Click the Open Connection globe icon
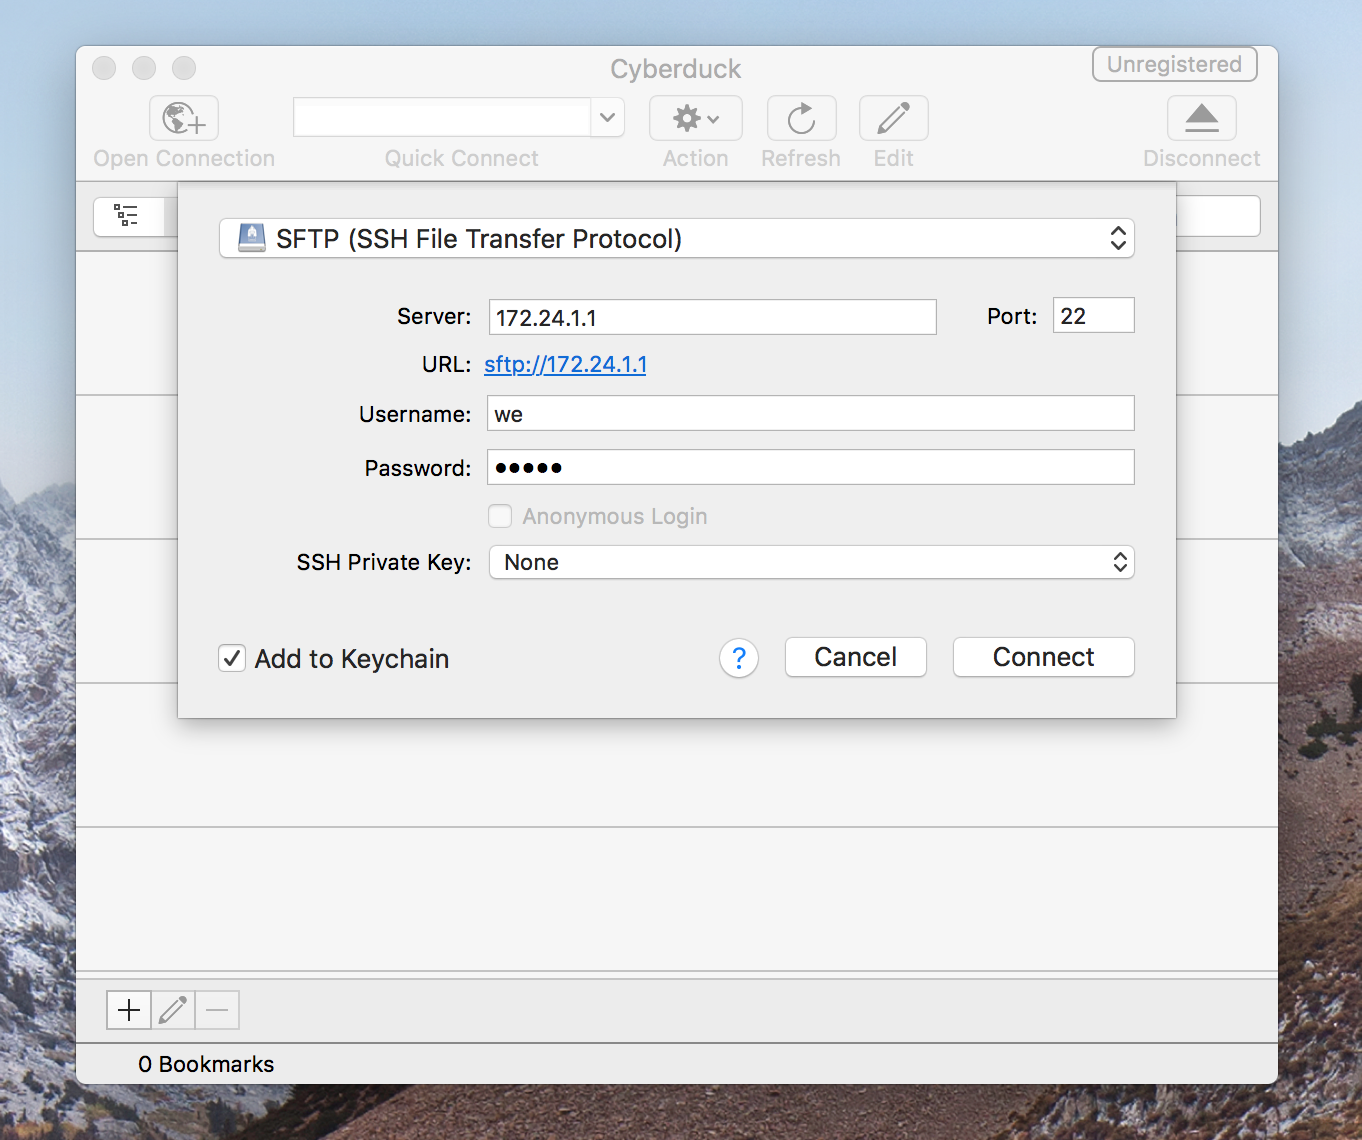Viewport: 1362px width, 1140px height. click(x=184, y=119)
